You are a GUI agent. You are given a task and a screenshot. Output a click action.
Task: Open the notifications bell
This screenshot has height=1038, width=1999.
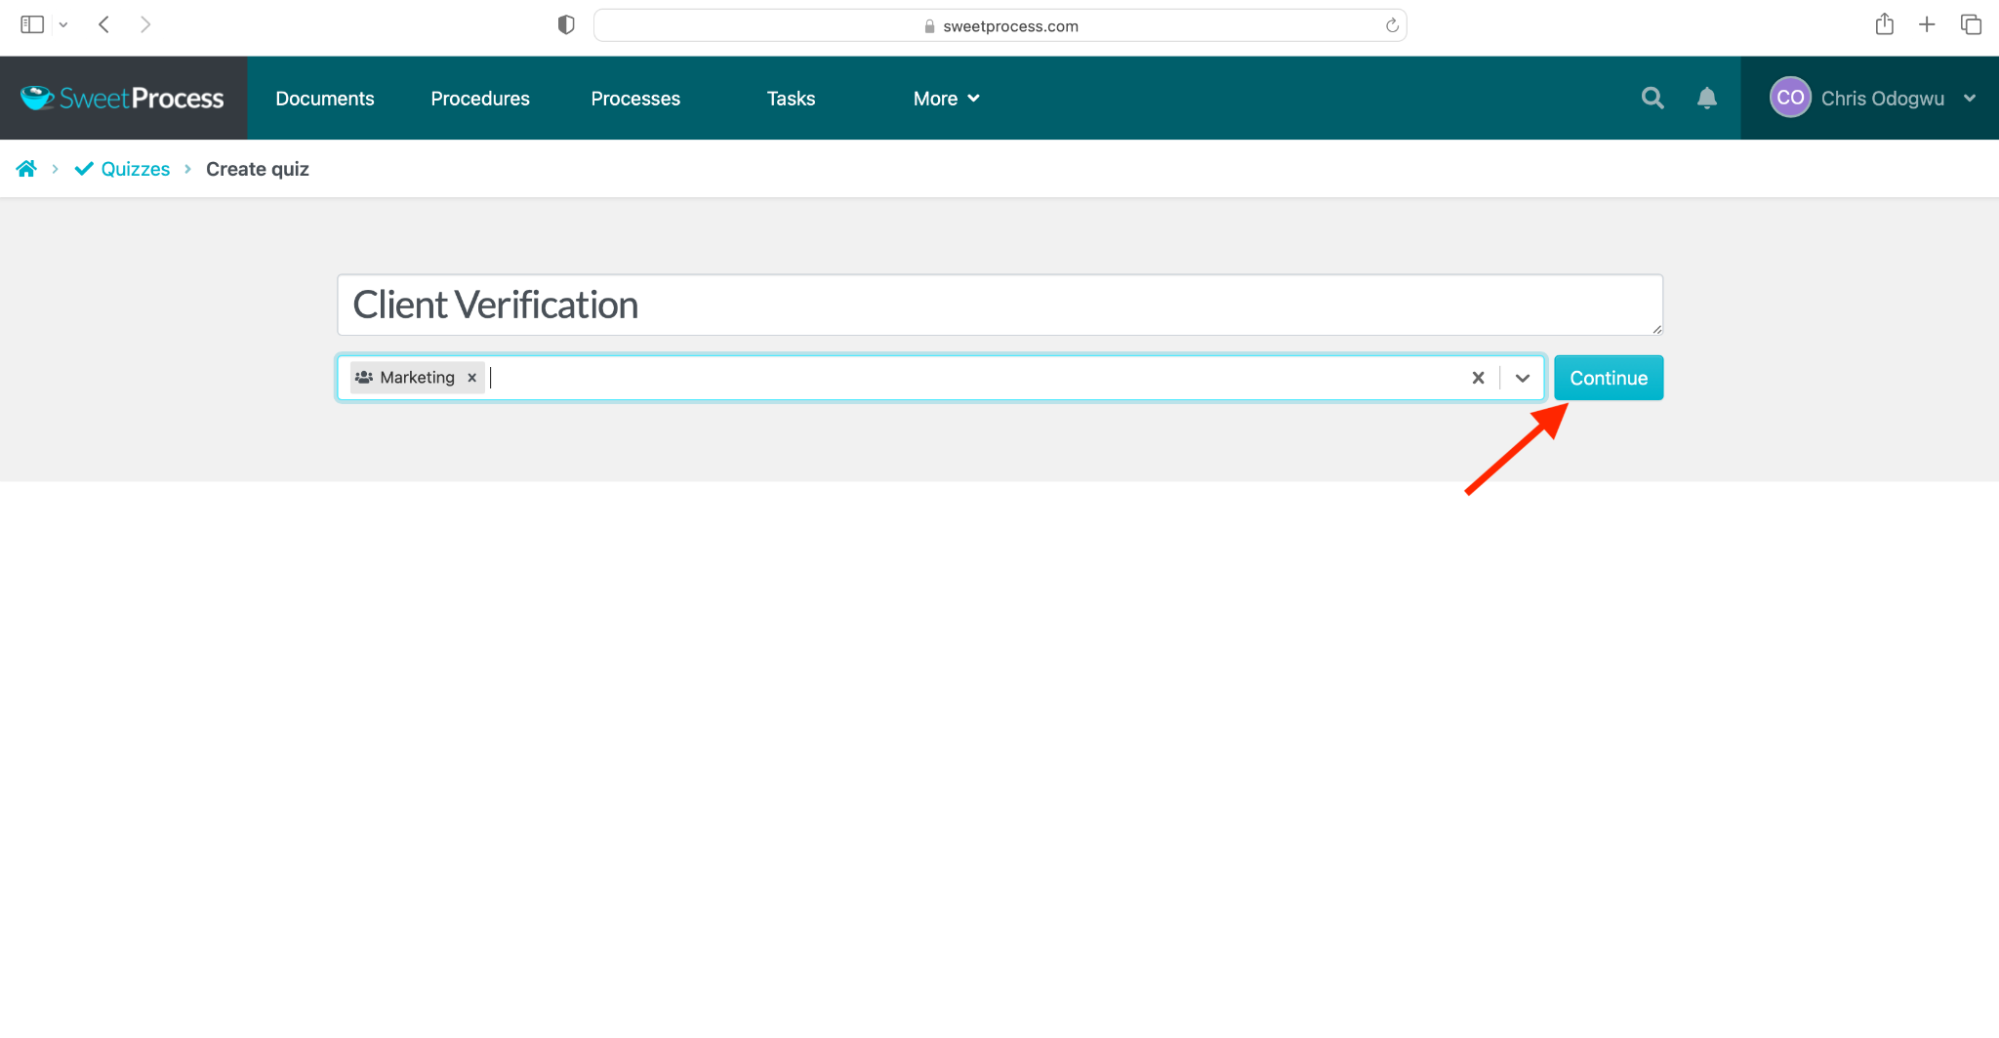(1707, 98)
